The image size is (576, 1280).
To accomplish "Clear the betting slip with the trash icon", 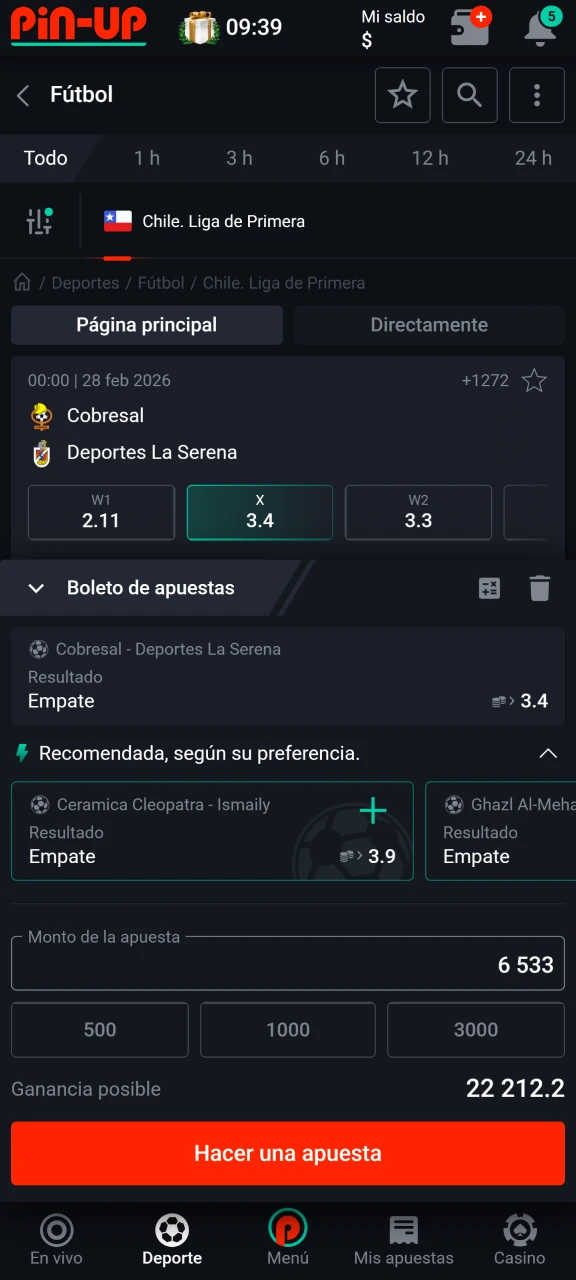I will coord(540,588).
